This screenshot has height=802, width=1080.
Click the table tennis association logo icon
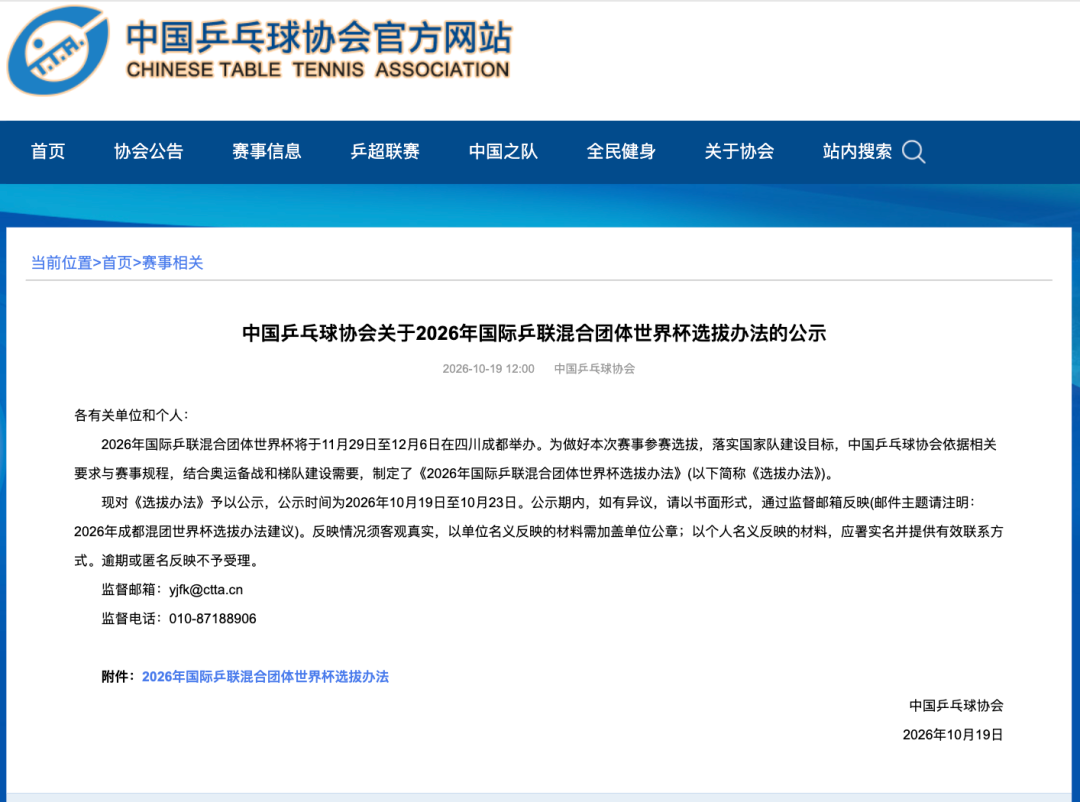(x=58, y=50)
